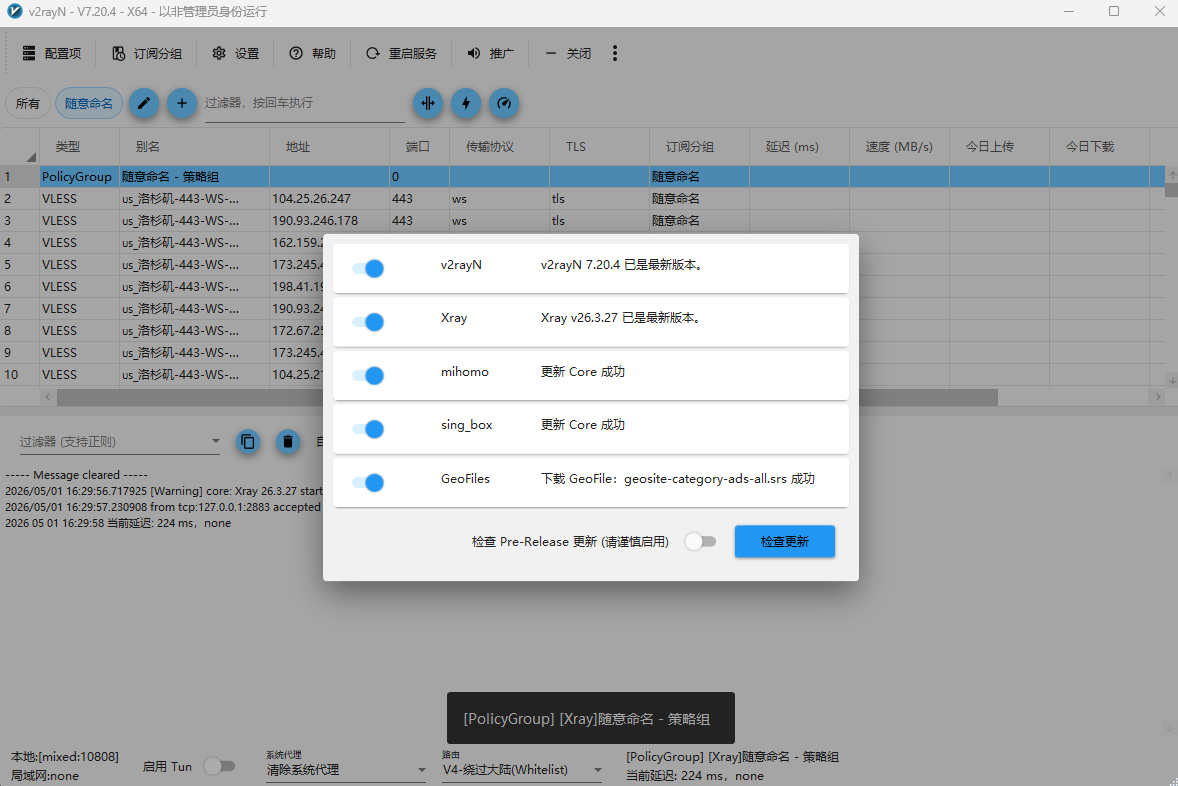Click the 检查更新 button
1178x786 pixels.
tap(784, 541)
